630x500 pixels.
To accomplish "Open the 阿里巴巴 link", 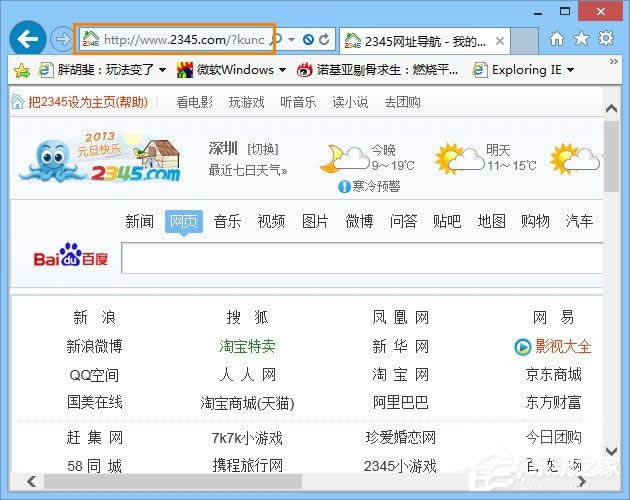I will click(400, 402).
